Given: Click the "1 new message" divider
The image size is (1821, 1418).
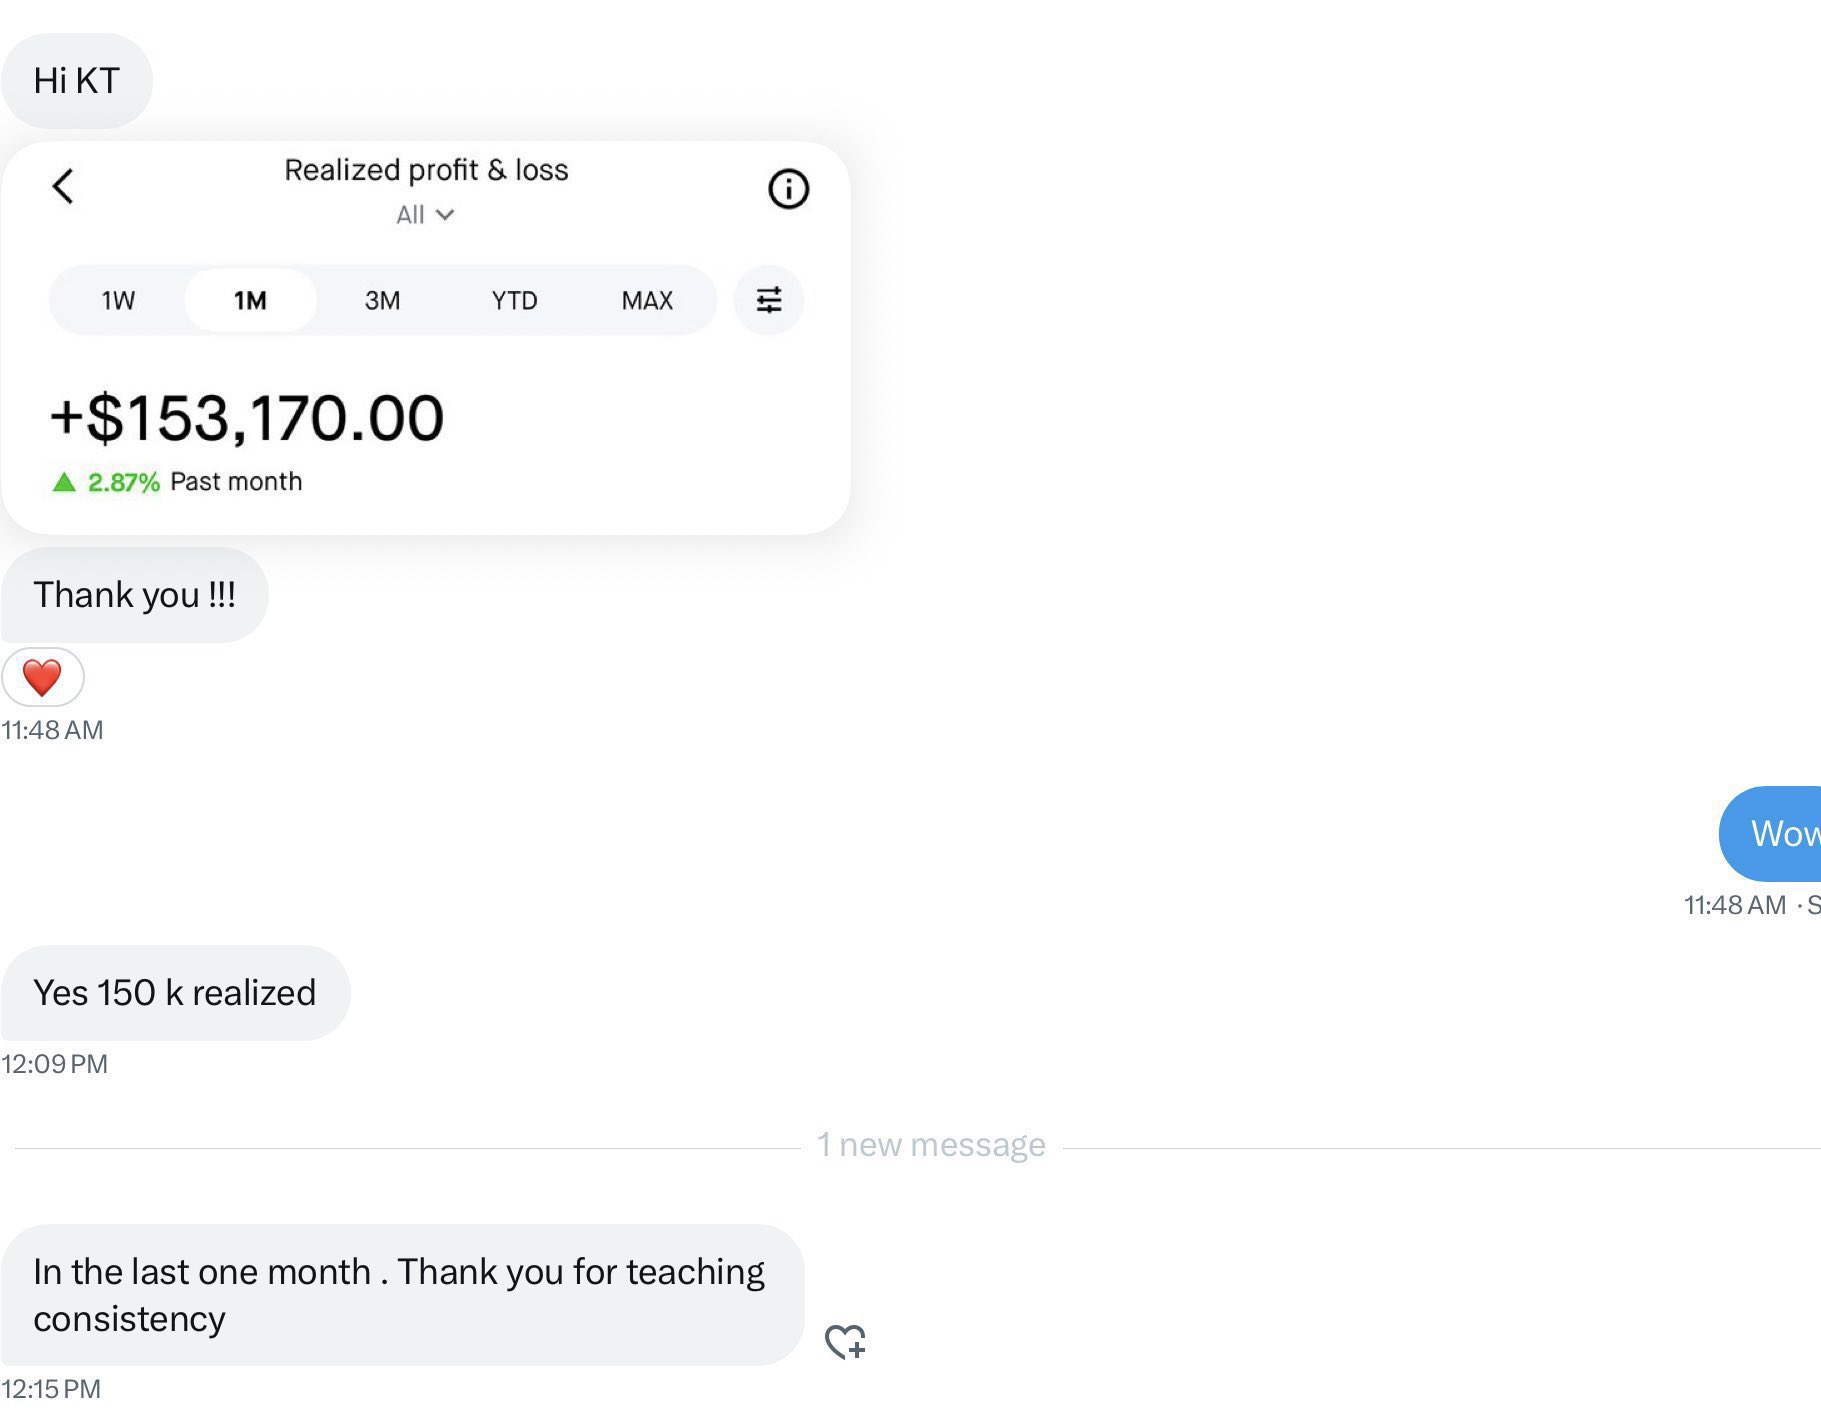Looking at the screenshot, I should coord(930,1145).
